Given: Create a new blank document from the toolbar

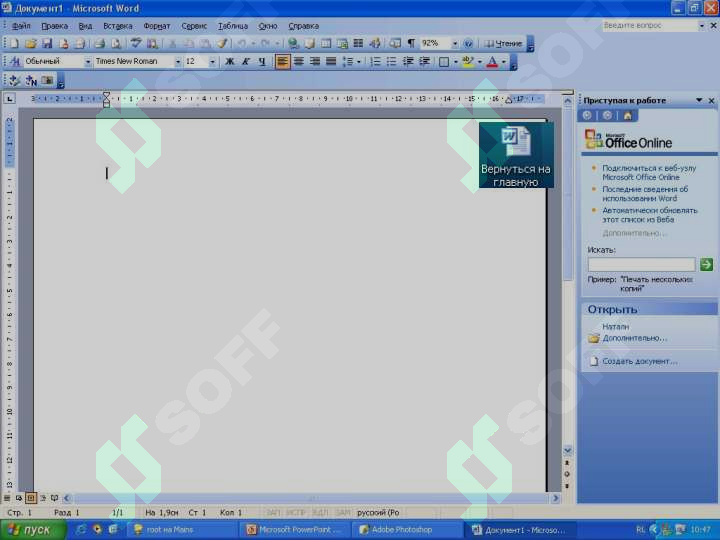Looking at the screenshot, I should 14,44.
